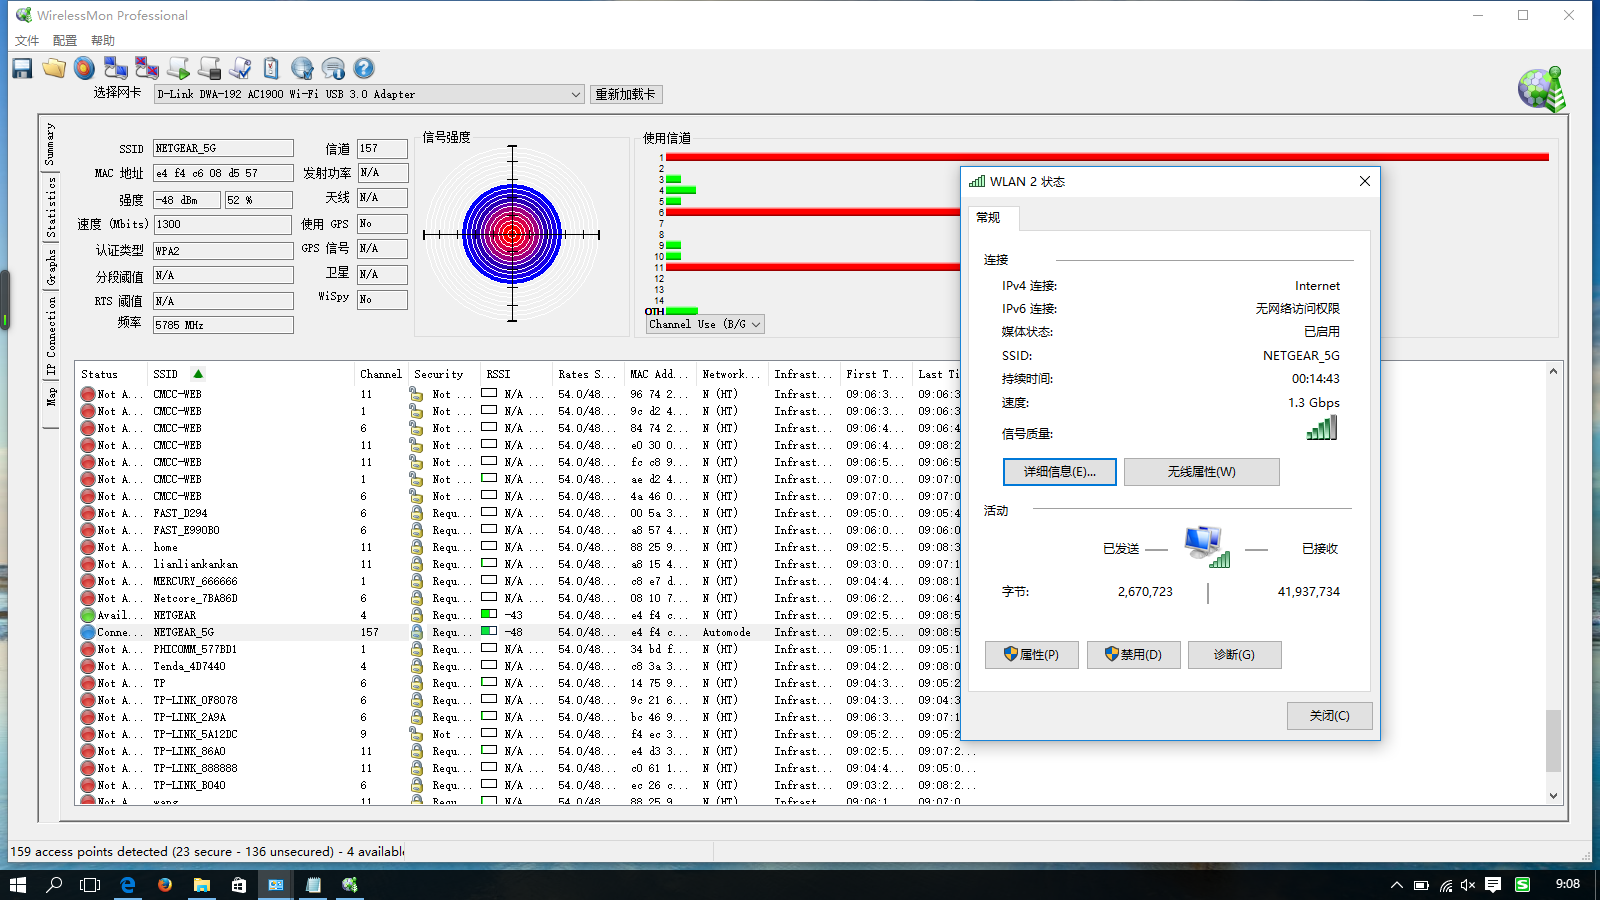Click 详细信息(E)... button
The width and height of the screenshot is (1600, 900).
coord(1060,472)
